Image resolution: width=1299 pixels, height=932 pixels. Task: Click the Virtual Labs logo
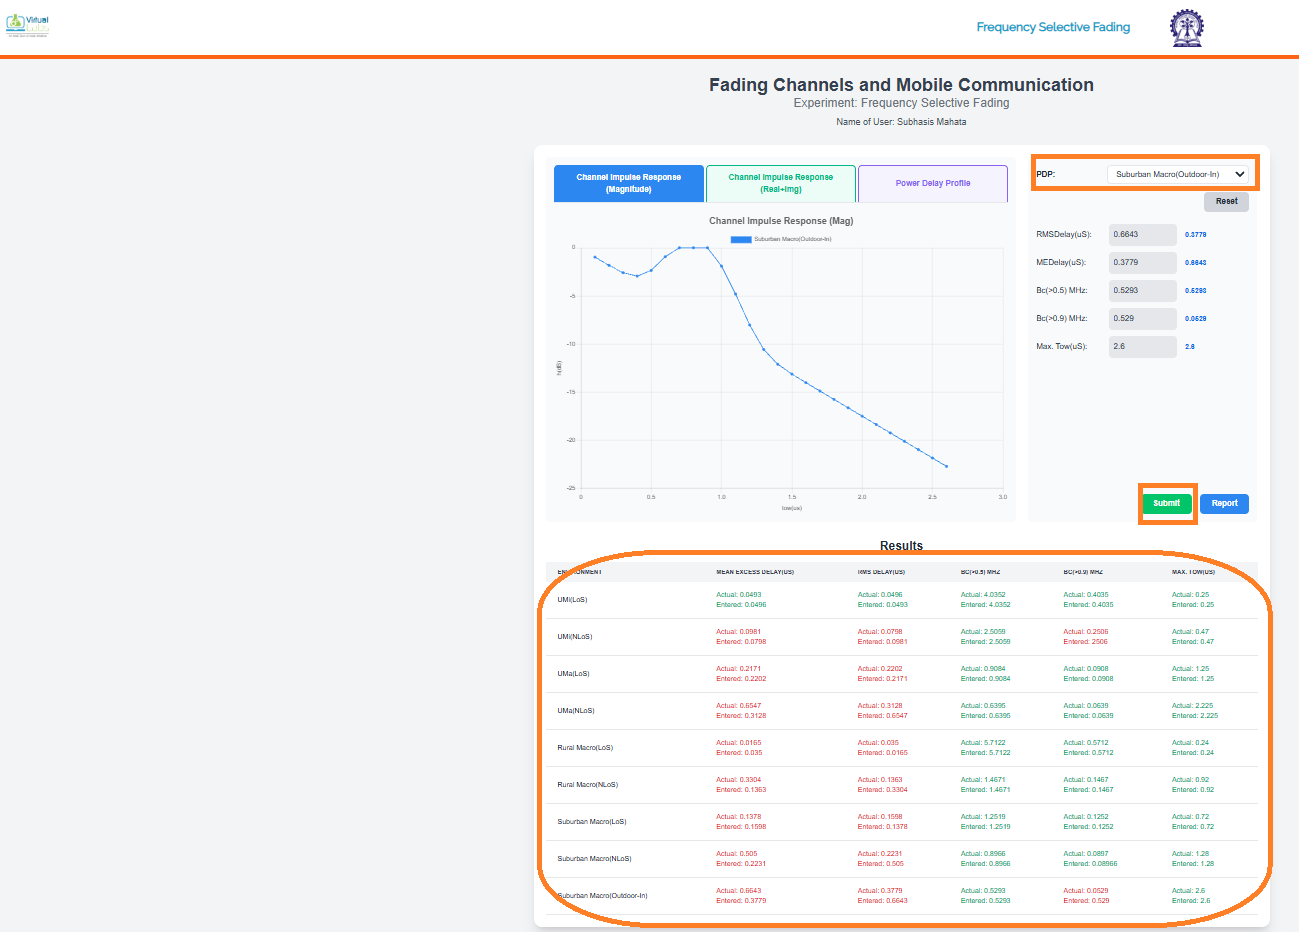click(28, 25)
